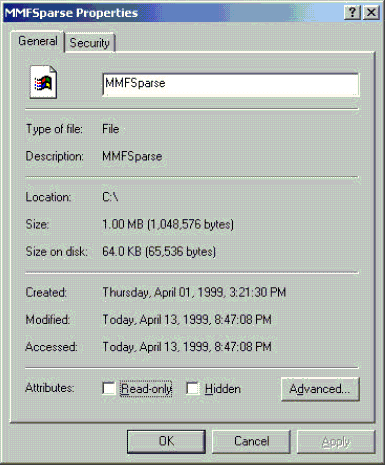
Task: Select the General tab
Action: [38, 41]
